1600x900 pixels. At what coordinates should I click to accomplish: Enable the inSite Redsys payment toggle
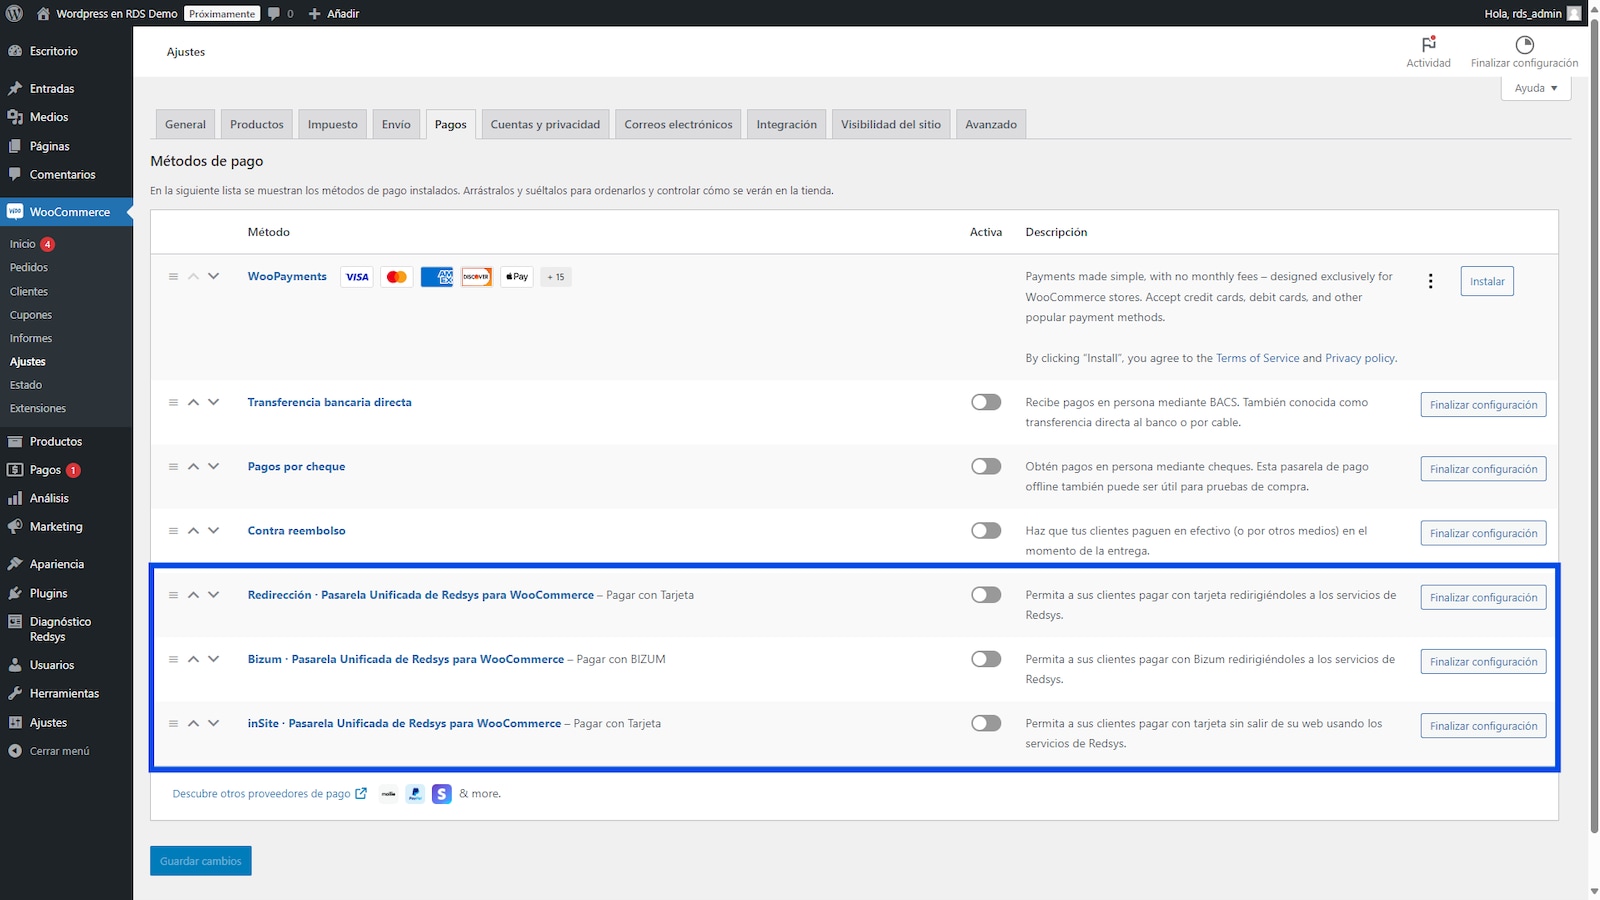pyautogui.click(x=986, y=723)
